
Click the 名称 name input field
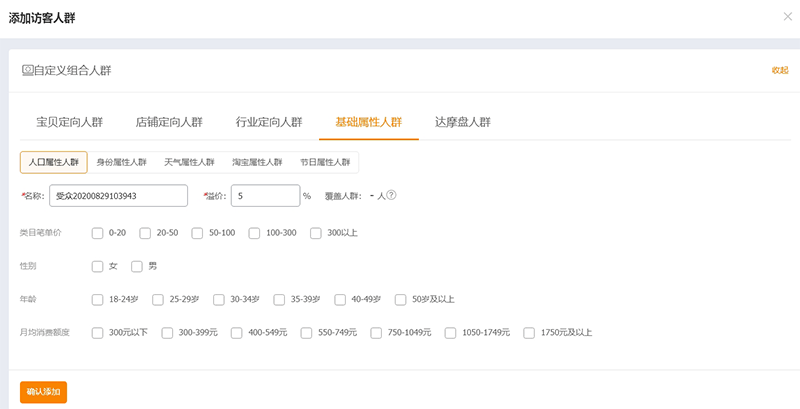119,196
